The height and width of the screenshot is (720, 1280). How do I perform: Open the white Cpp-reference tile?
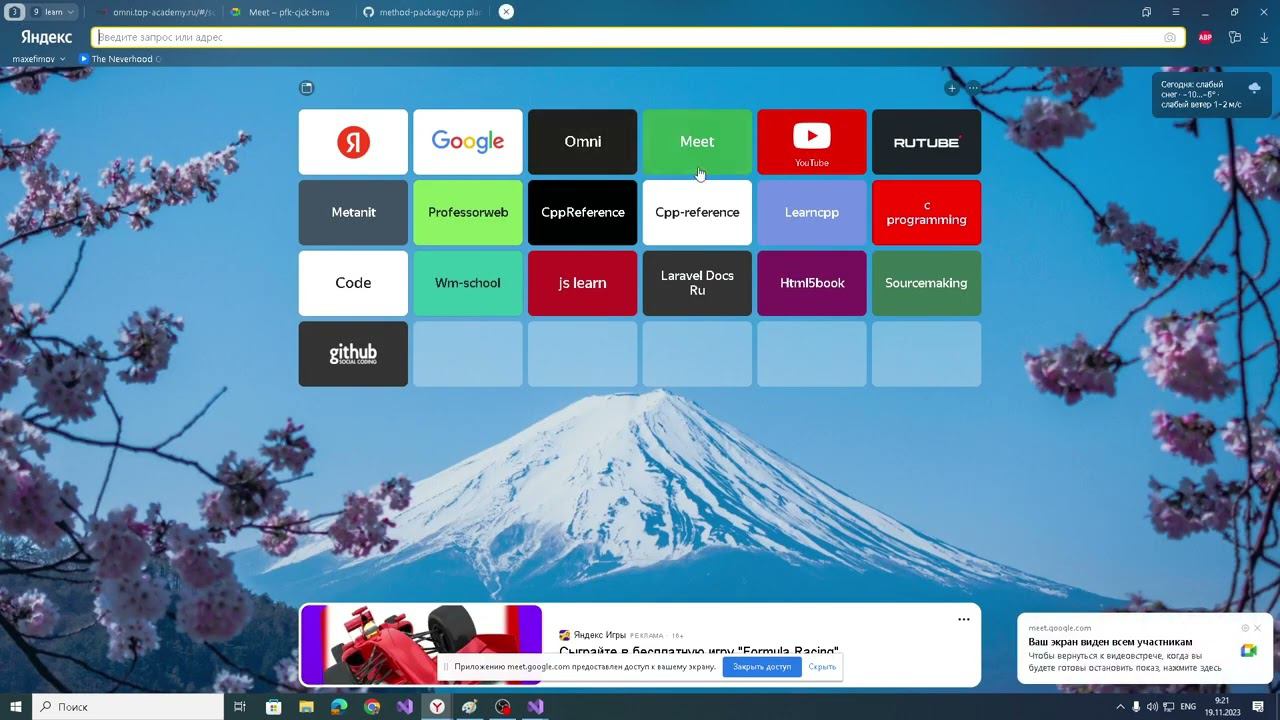point(697,212)
